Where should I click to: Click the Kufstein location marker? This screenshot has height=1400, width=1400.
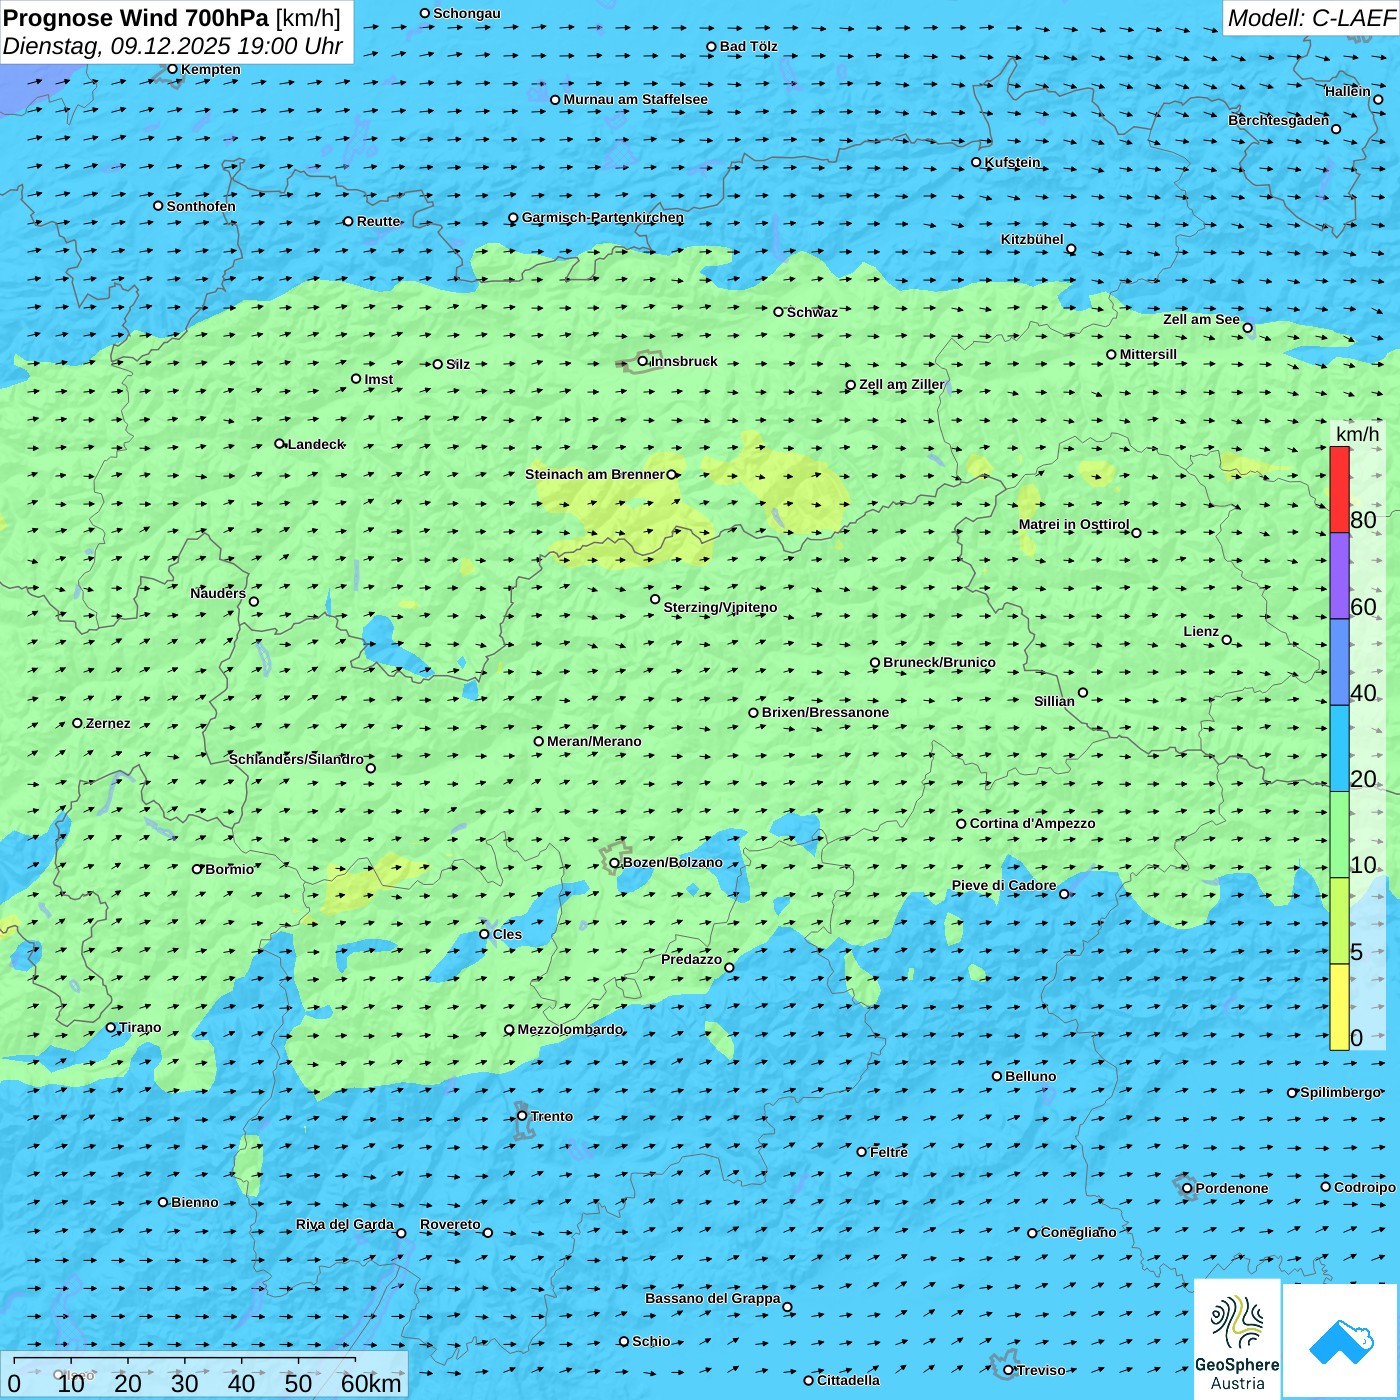coord(977,162)
